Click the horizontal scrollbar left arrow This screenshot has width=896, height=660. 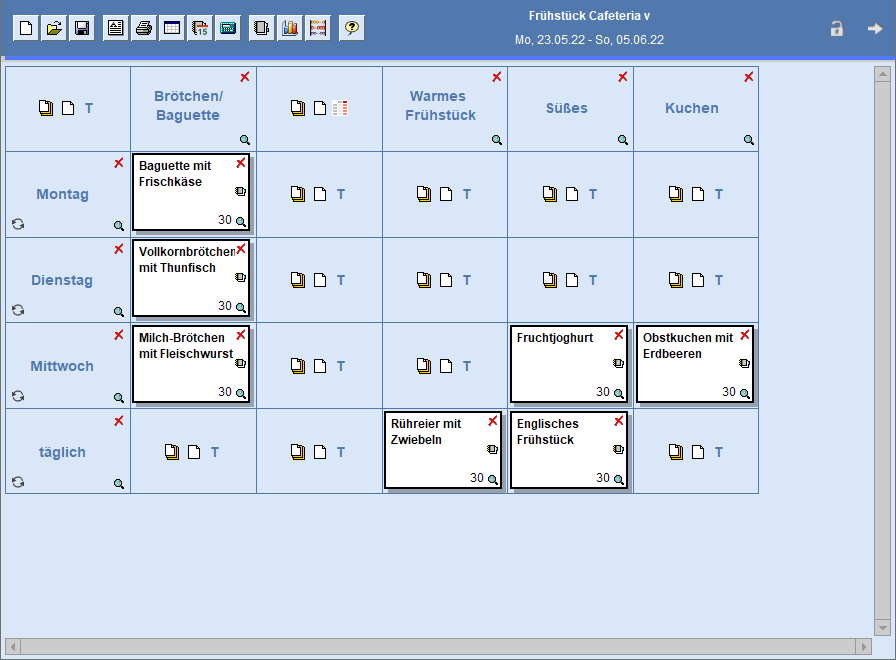(x=13, y=647)
